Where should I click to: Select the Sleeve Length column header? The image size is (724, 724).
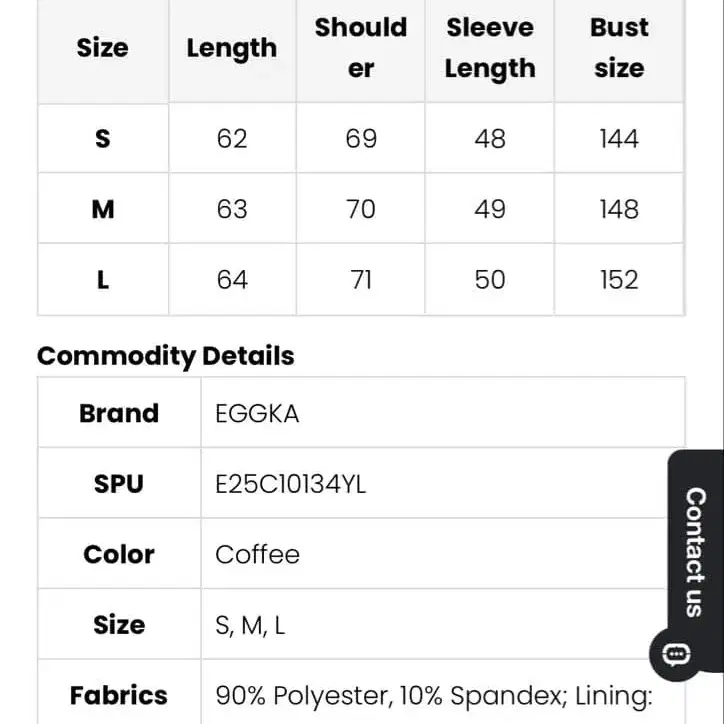click(x=490, y=48)
